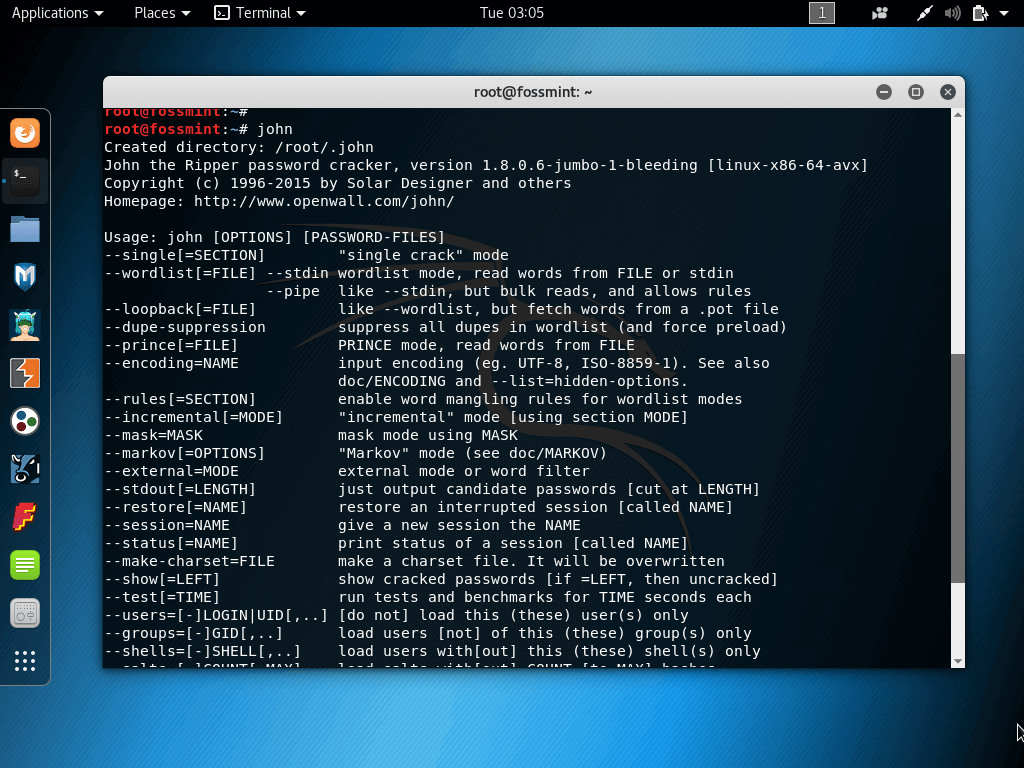Click workspace indicator number 1
Image resolution: width=1024 pixels, height=768 pixels.
click(x=822, y=13)
